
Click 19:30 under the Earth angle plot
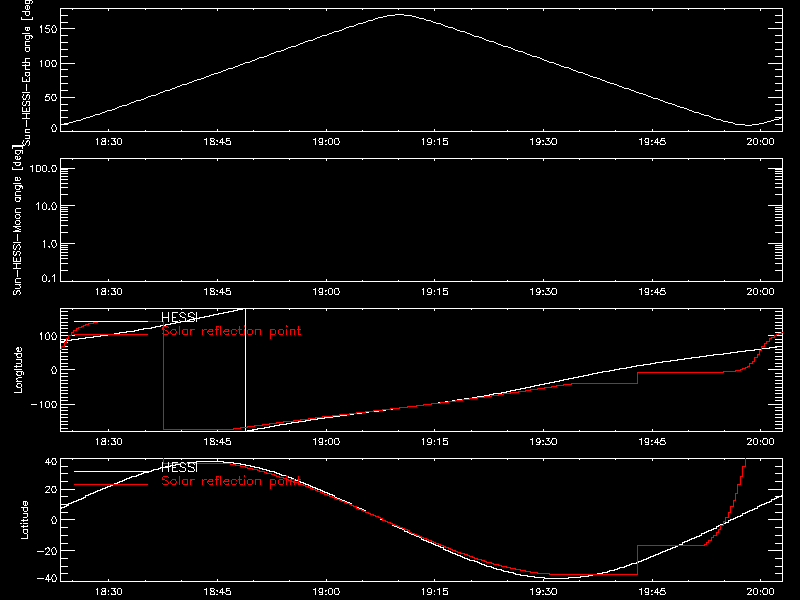pos(543,142)
